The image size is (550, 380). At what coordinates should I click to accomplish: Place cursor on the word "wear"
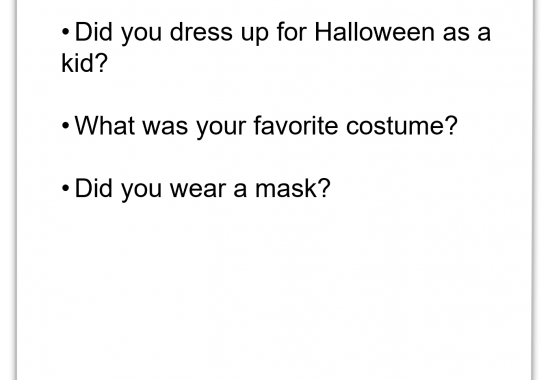tap(198, 188)
